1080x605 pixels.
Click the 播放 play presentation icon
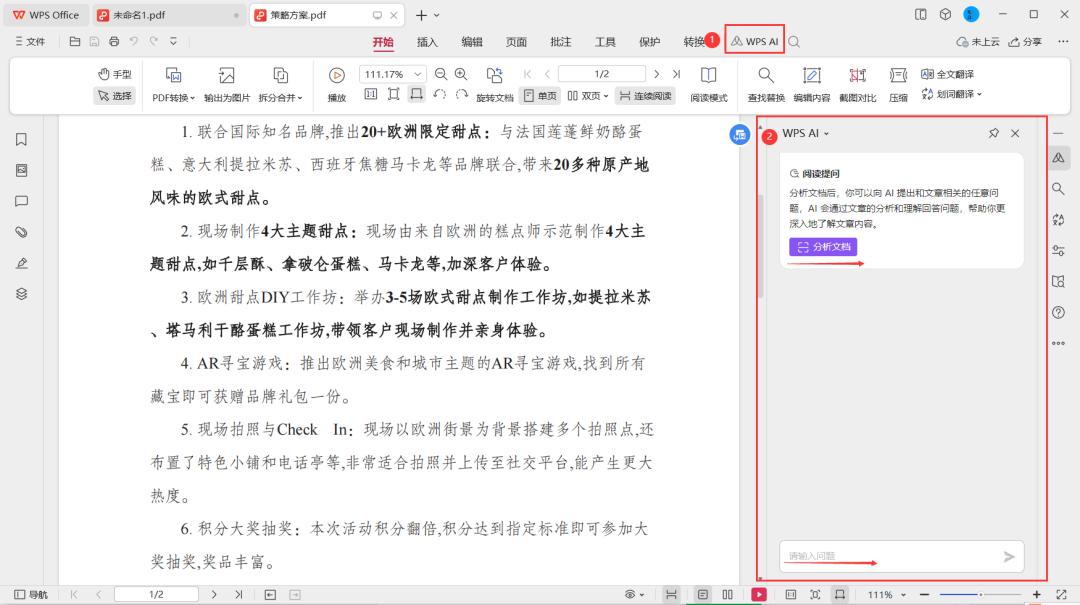(338, 74)
